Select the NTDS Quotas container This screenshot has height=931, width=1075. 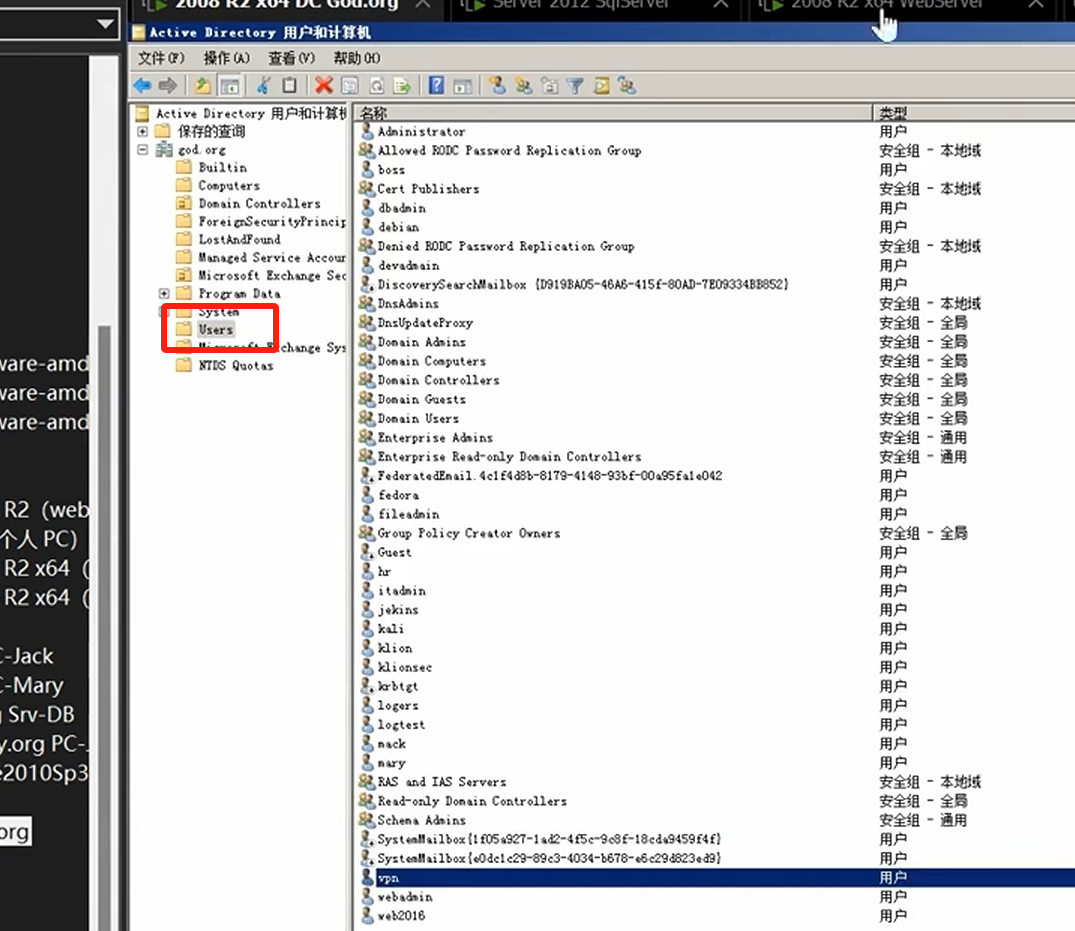tap(236, 365)
